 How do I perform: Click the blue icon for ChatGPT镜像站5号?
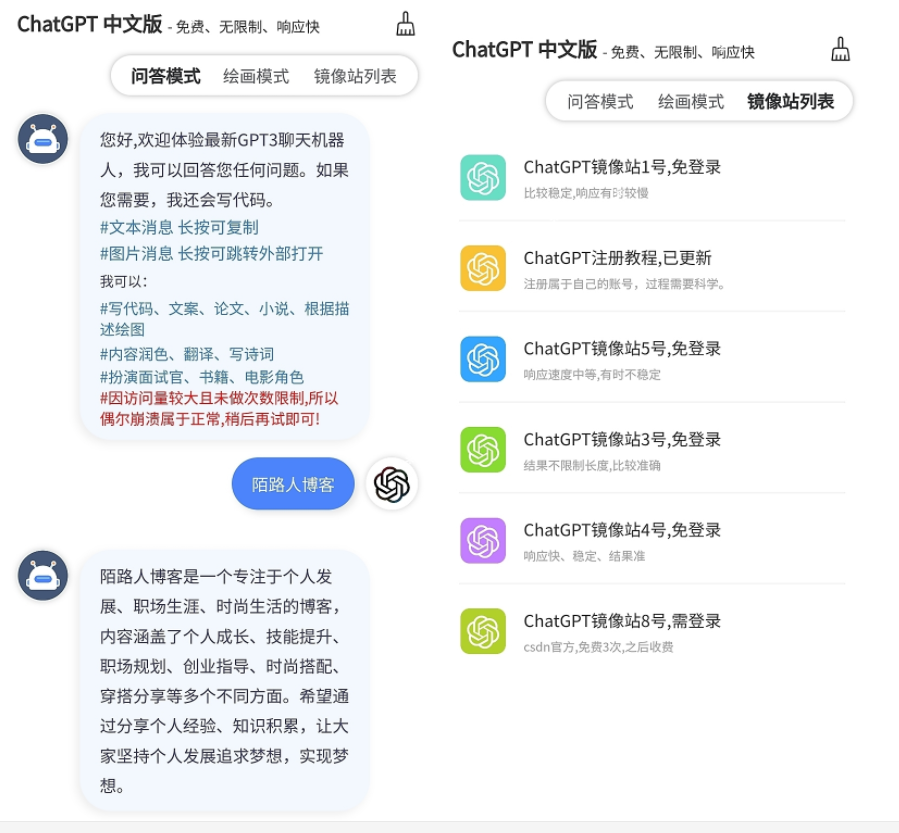coord(483,359)
